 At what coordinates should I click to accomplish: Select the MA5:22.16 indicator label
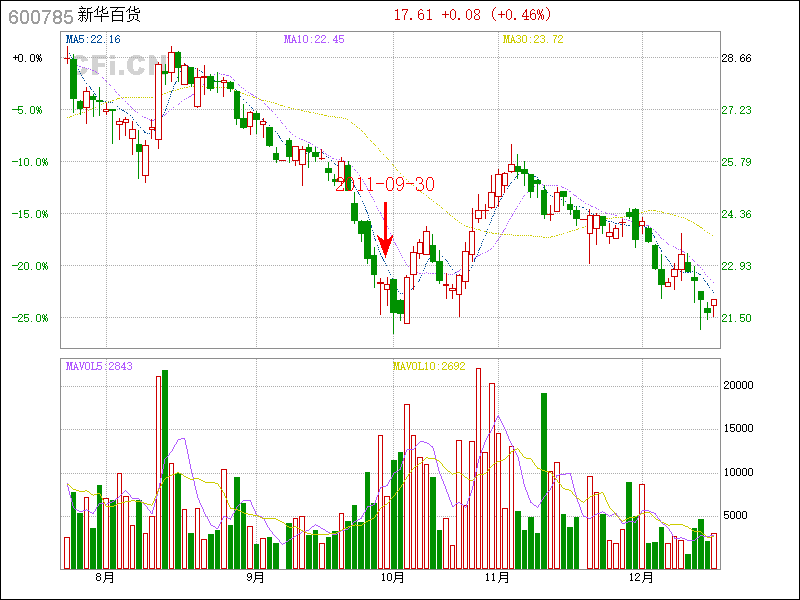pos(92,40)
